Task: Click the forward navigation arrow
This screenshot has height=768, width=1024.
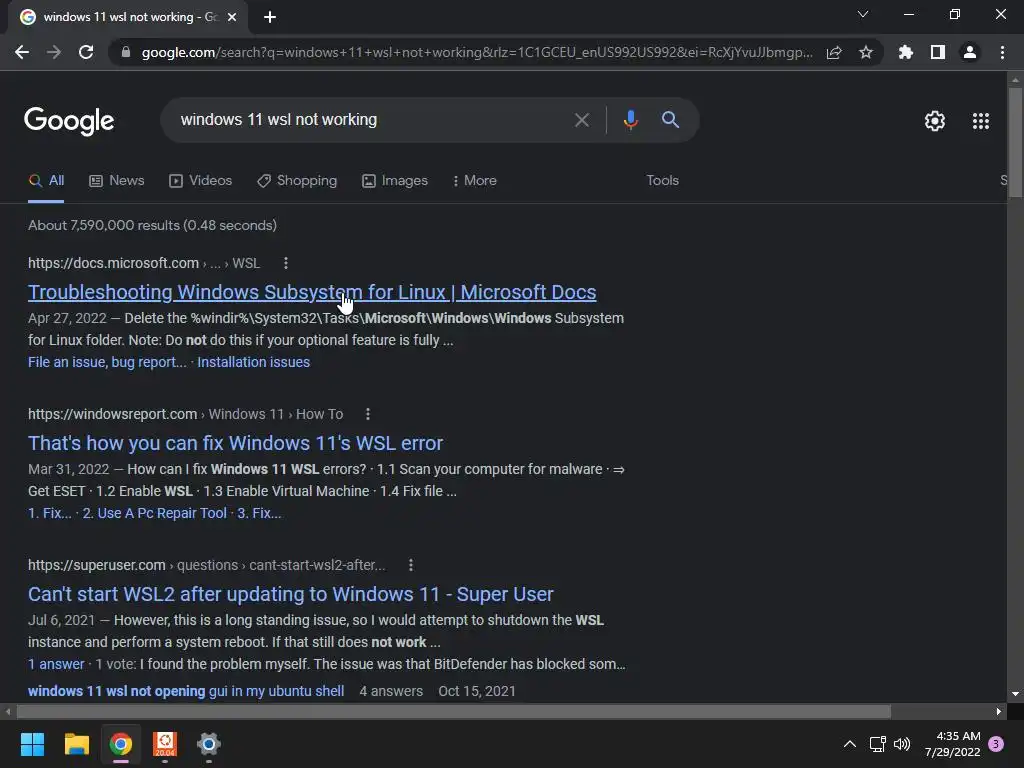Action: [54, 52]
